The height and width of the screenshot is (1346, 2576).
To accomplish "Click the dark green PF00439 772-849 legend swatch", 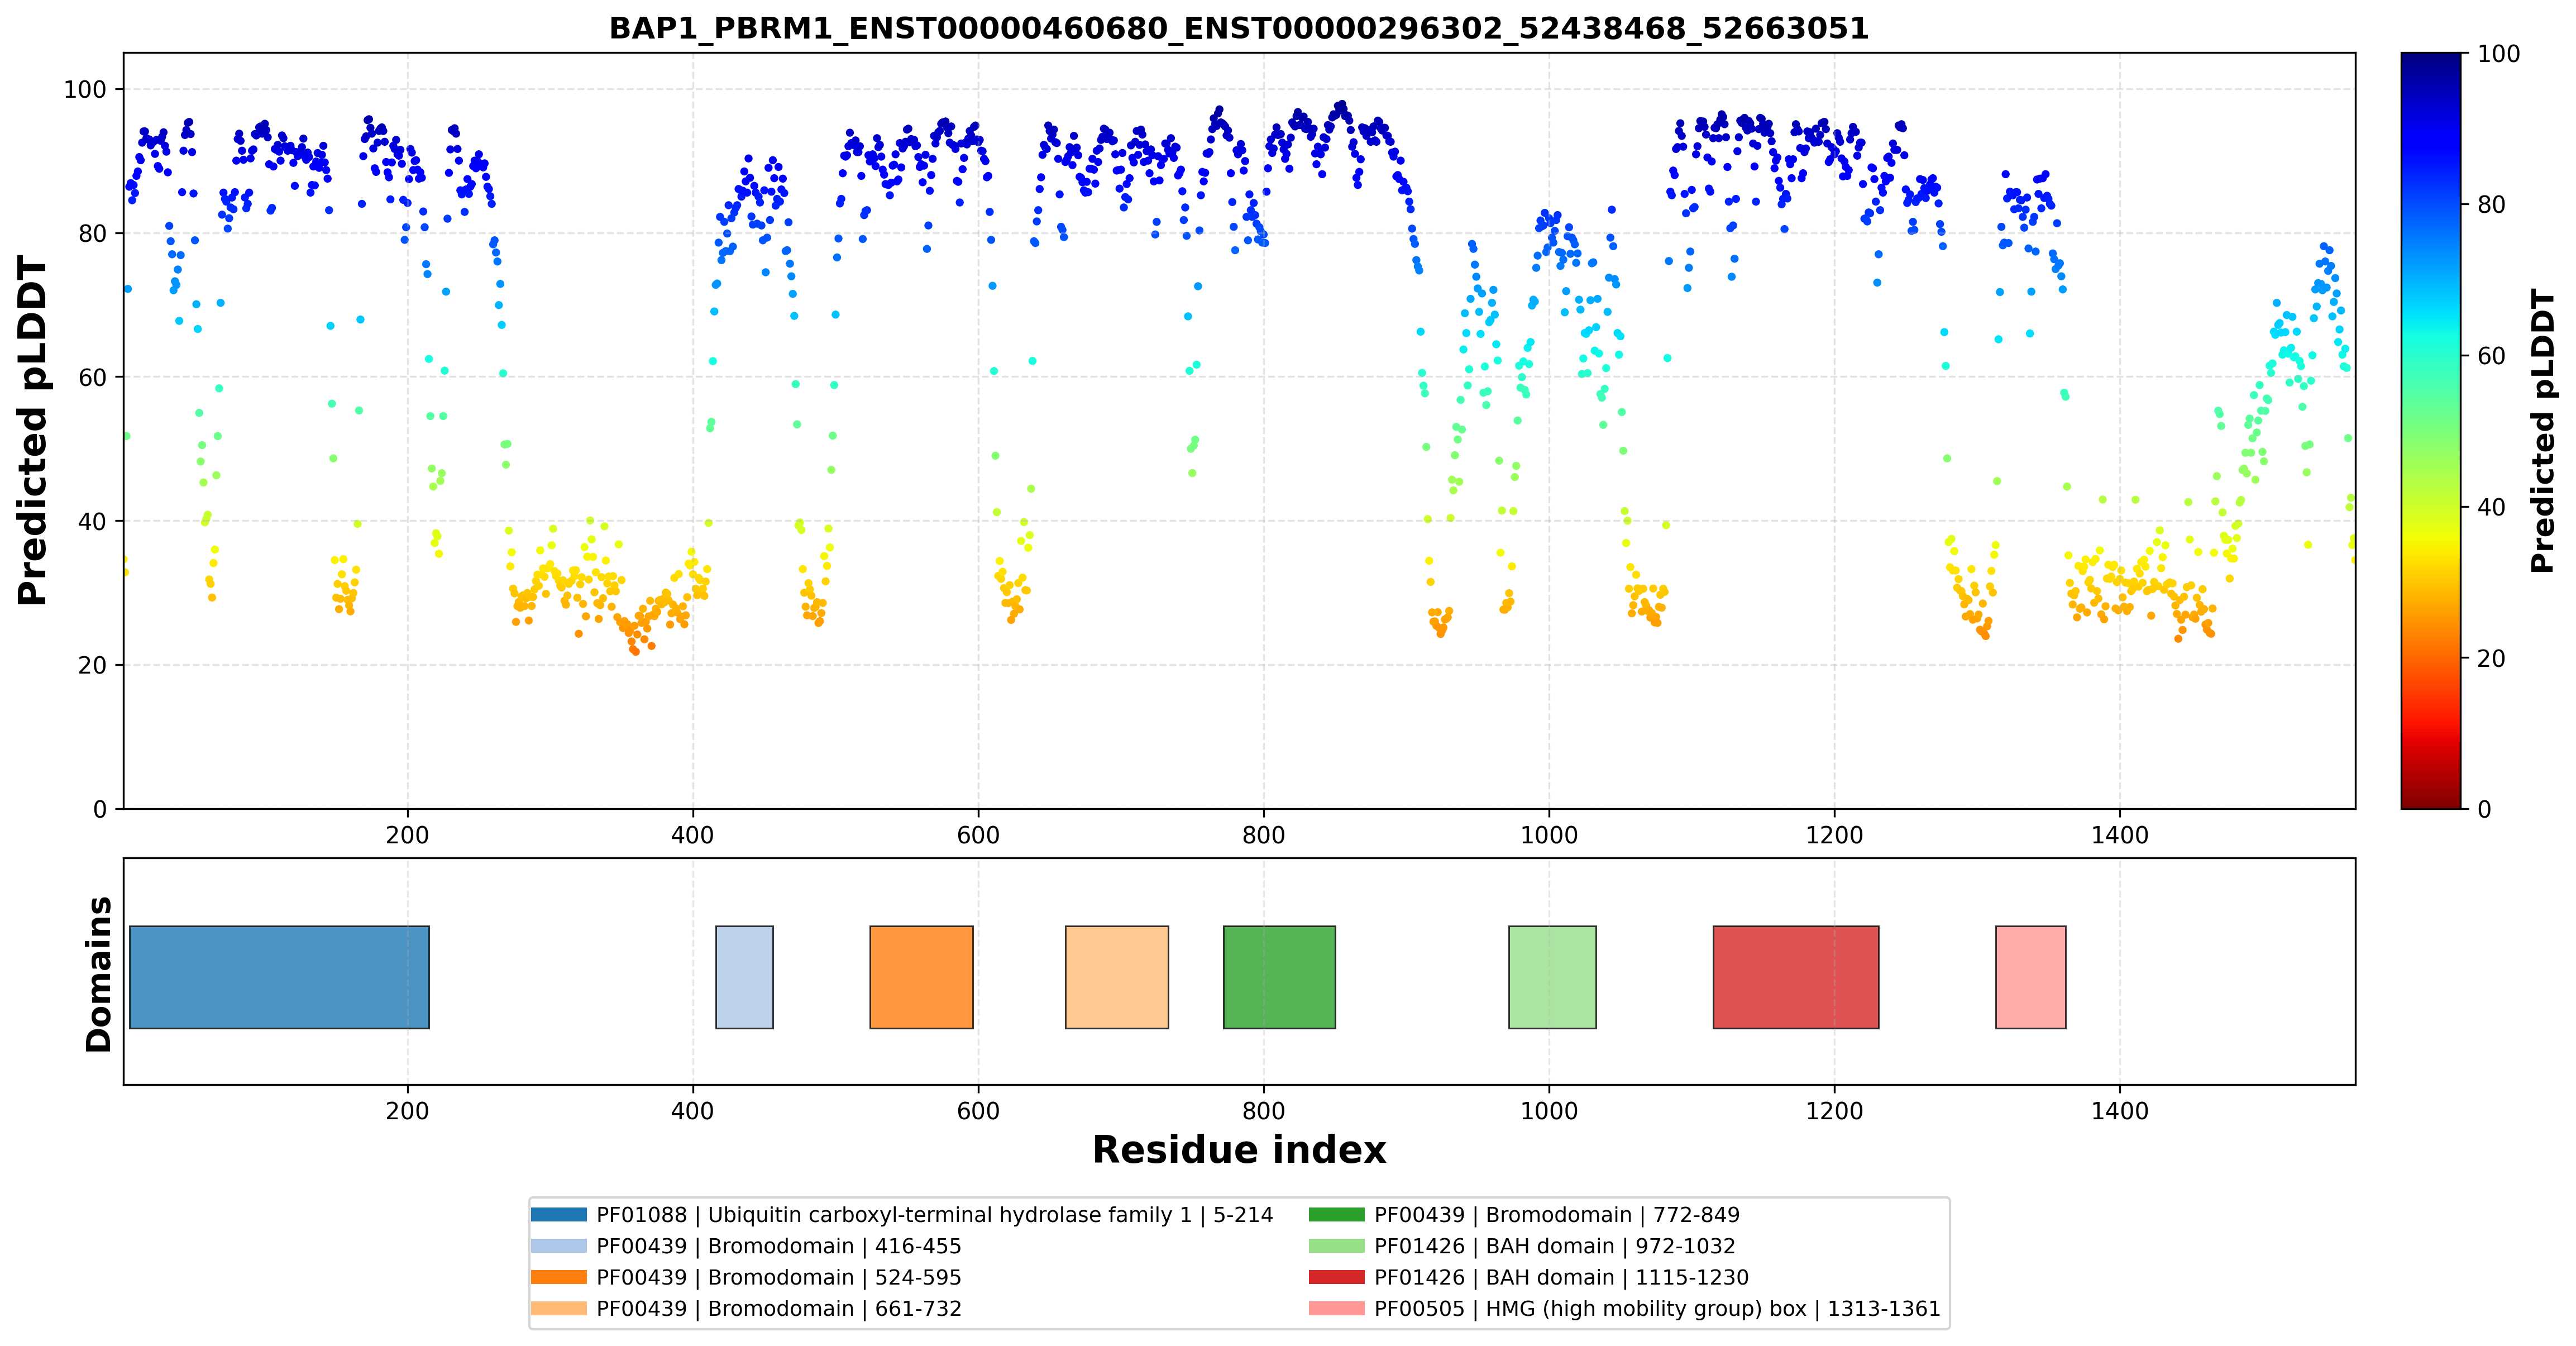I will click(1336, 1215).
